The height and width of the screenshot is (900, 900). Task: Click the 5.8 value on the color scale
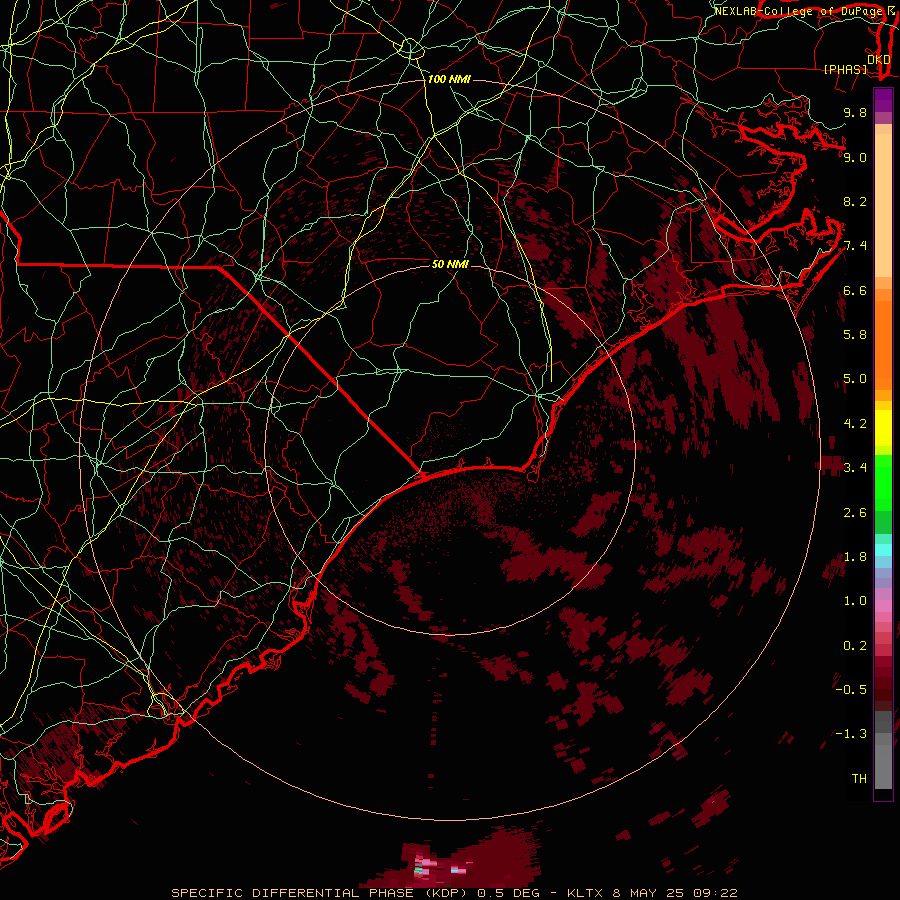point(855,335)
